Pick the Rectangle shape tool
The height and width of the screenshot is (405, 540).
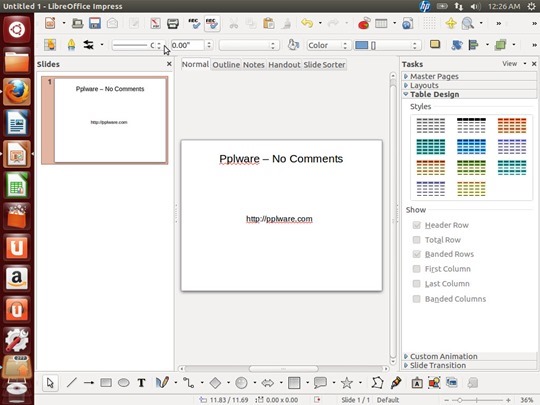click(x=106, y=383)
